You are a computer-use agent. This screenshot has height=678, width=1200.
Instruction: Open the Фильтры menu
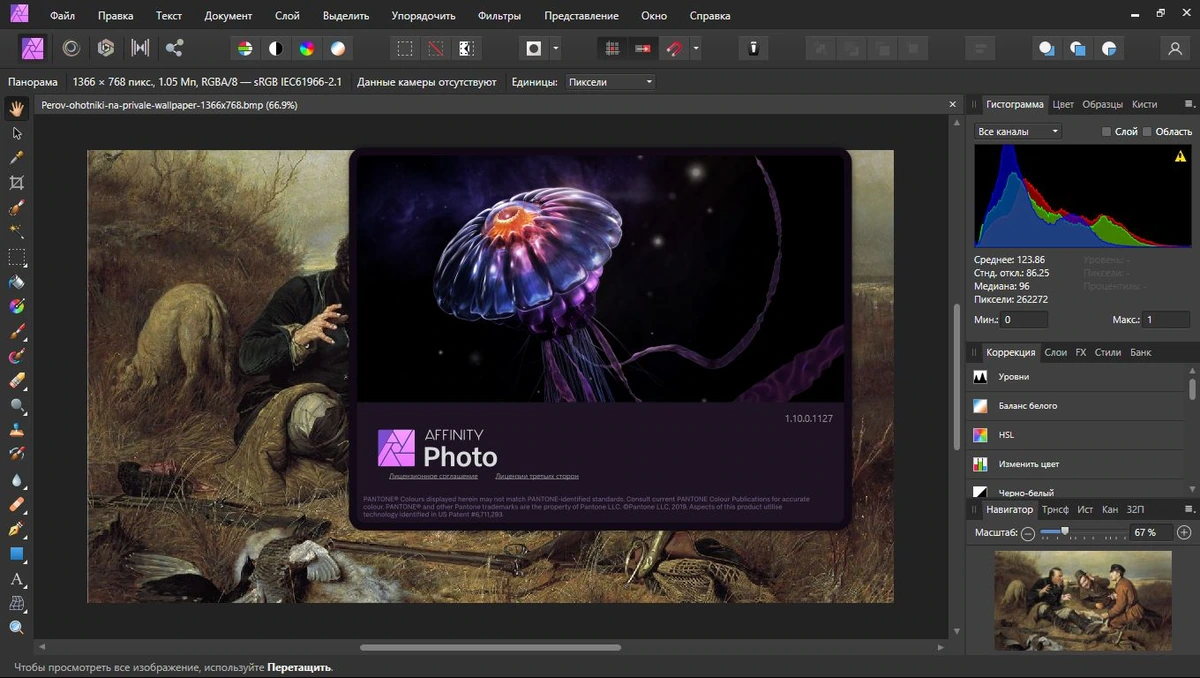[x=499, y=16]
